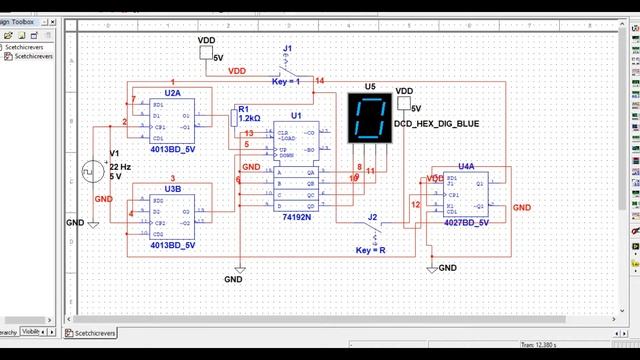Click the open-folder icon in Design Toolbox
Viewport: 640px width, 360px height.
pyautogui.click(x=8, y=36)
